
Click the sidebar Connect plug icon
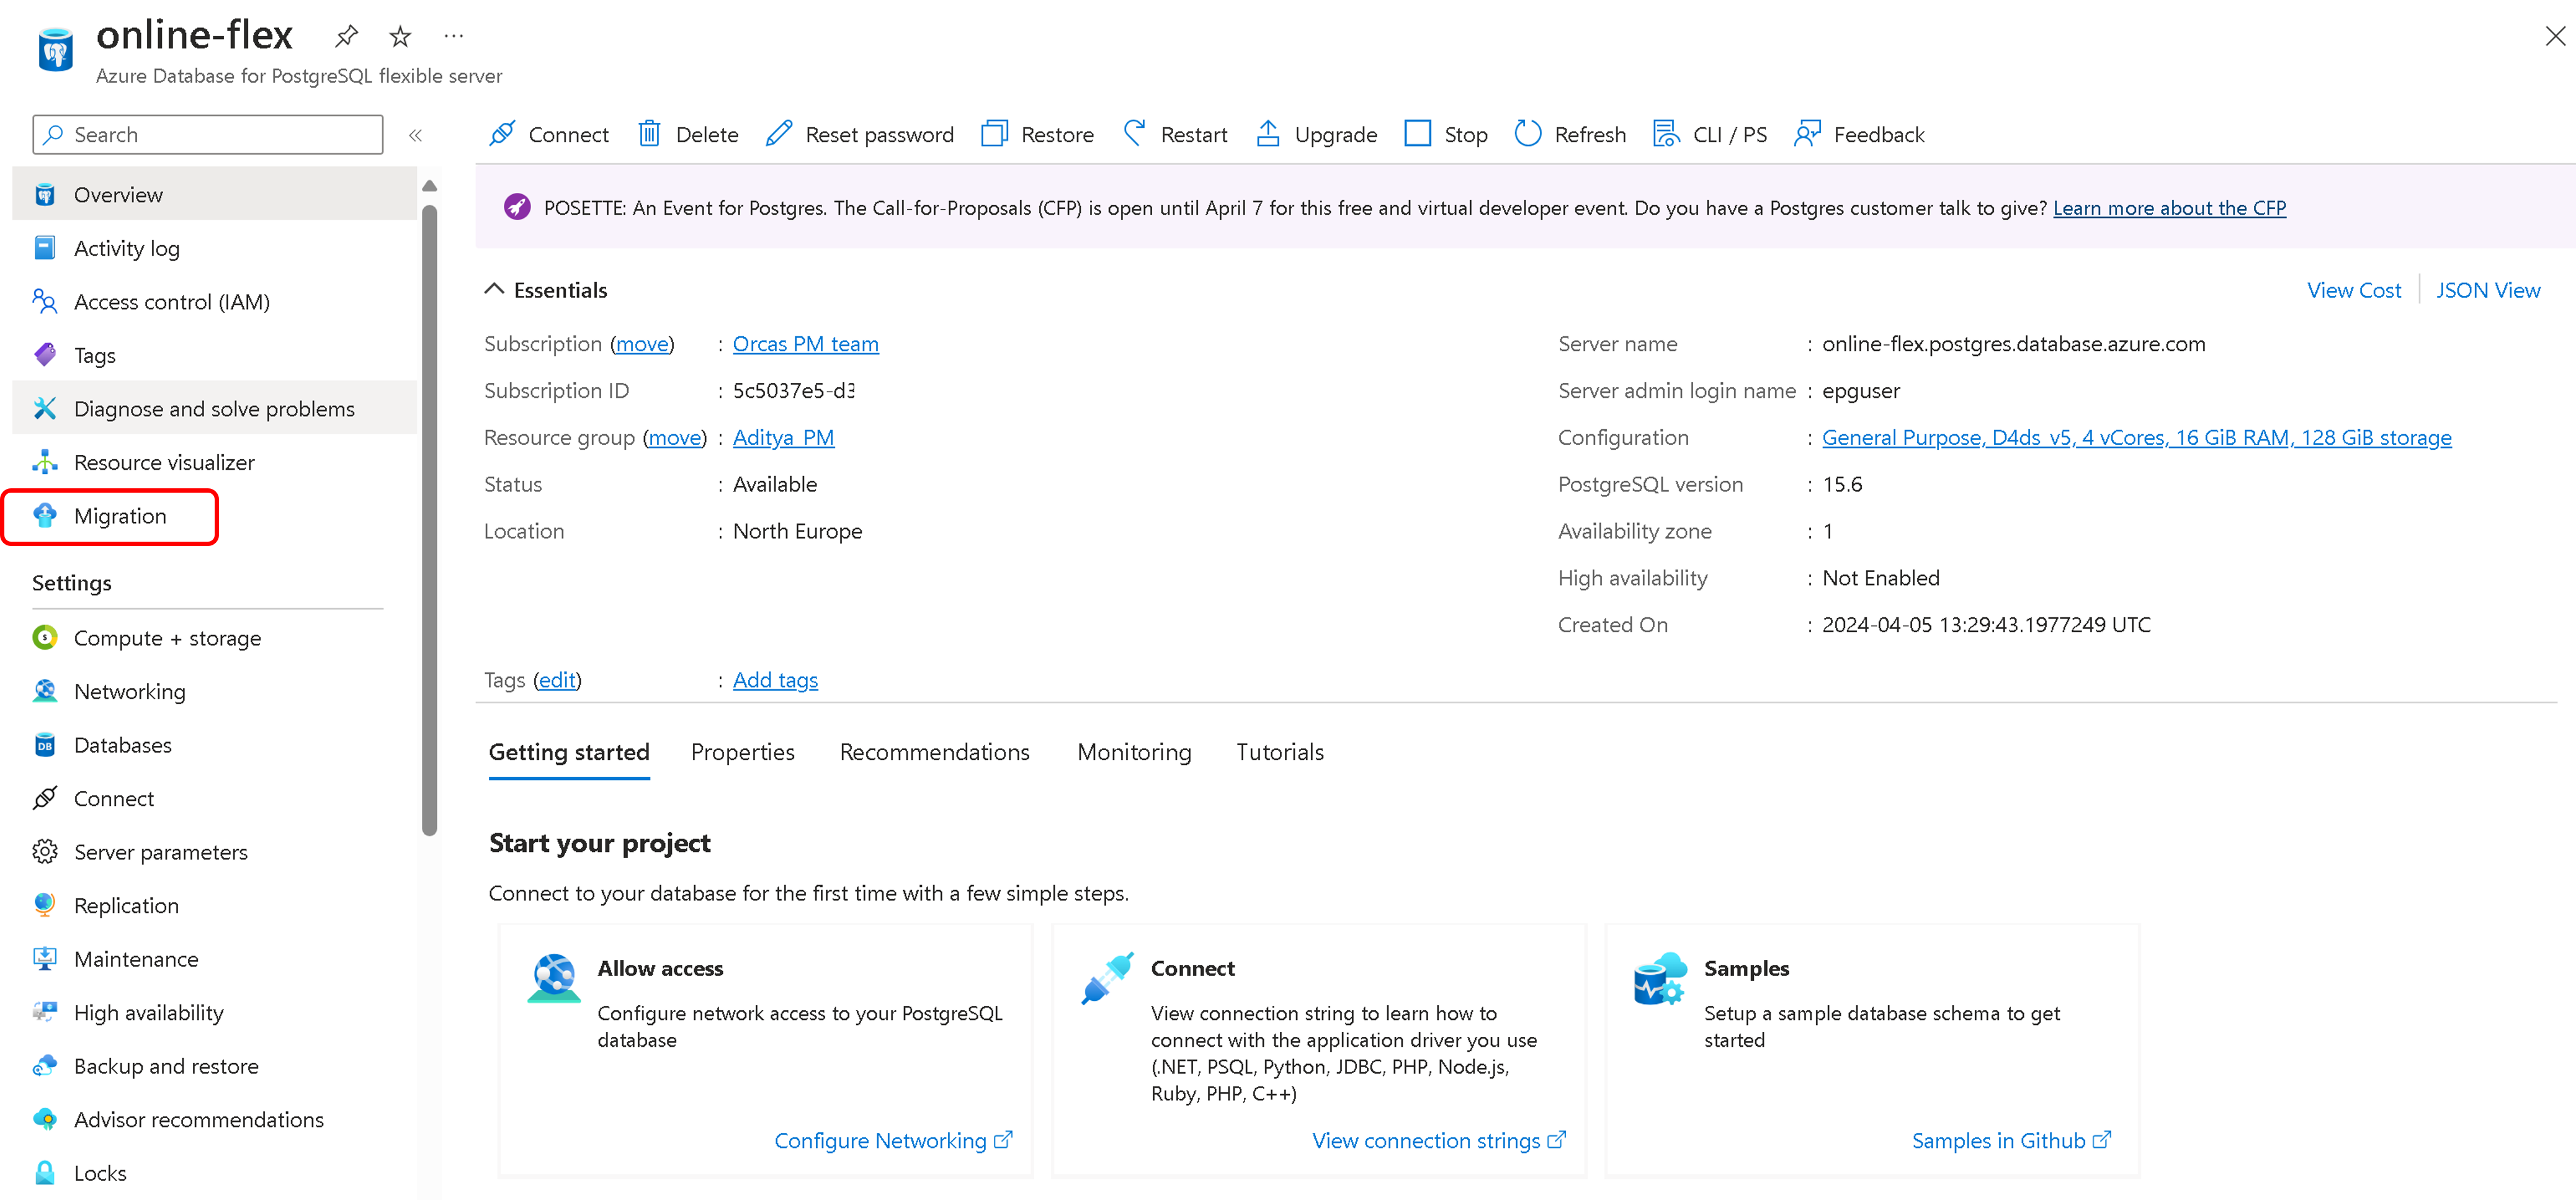pos(45,798)
